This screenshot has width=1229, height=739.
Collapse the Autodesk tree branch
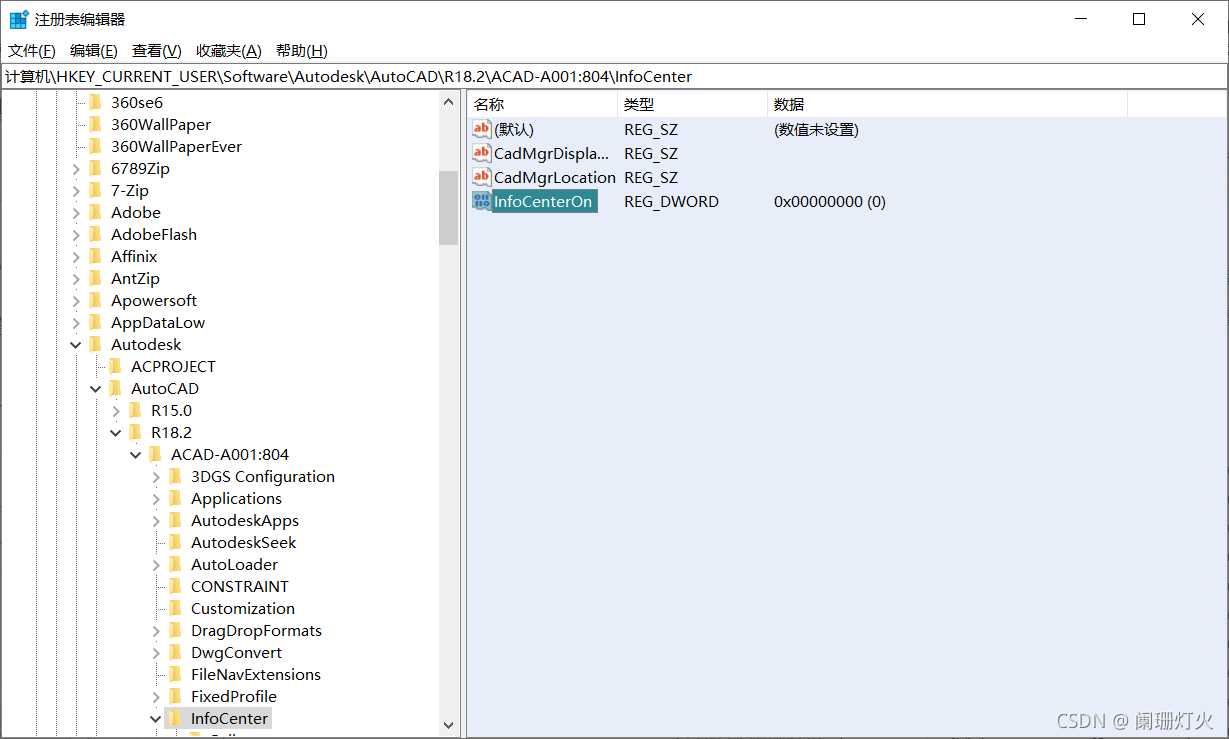coord(75,344)
